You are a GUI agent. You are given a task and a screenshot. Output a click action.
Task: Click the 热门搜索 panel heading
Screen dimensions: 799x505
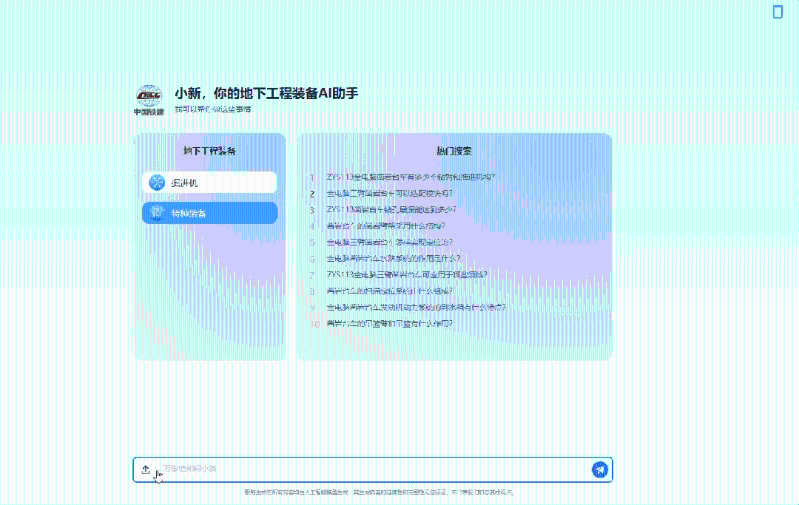pos(454,151)
